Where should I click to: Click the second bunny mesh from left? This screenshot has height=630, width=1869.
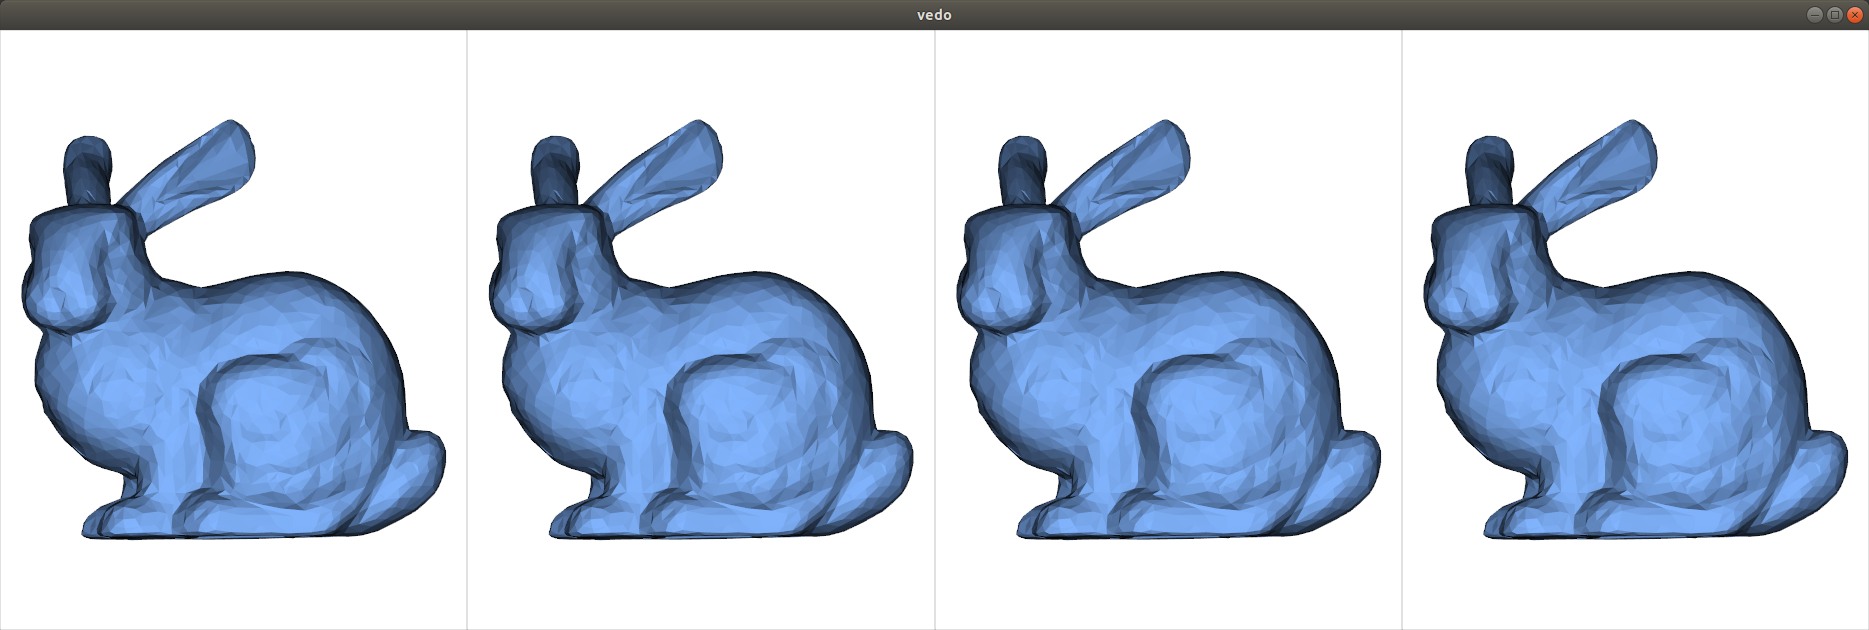point(701,331)
